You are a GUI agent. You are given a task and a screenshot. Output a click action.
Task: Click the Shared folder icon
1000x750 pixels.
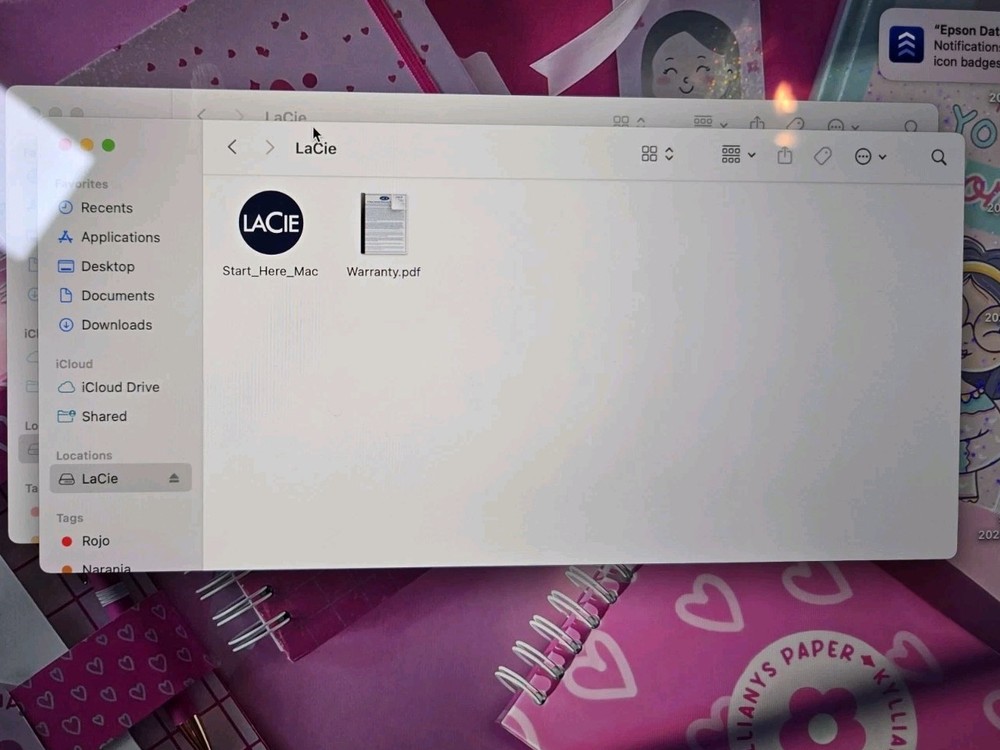tap(66, 416)
